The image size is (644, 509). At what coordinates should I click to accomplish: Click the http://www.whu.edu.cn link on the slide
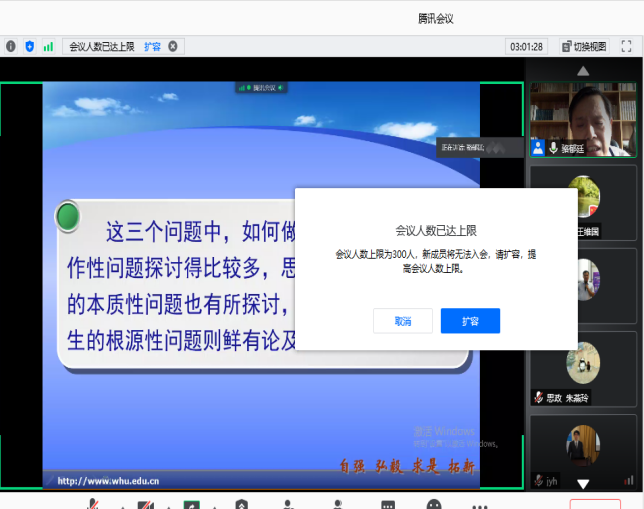tap(108, 481)
